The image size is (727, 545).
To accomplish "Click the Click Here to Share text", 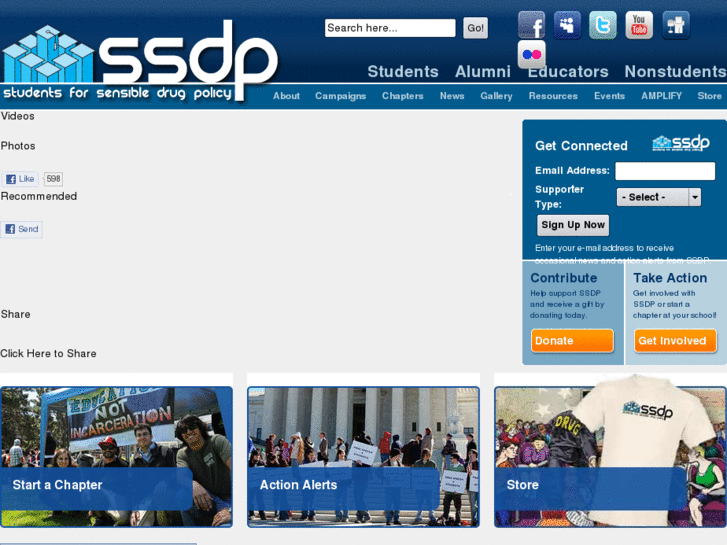I will (48, 353).
